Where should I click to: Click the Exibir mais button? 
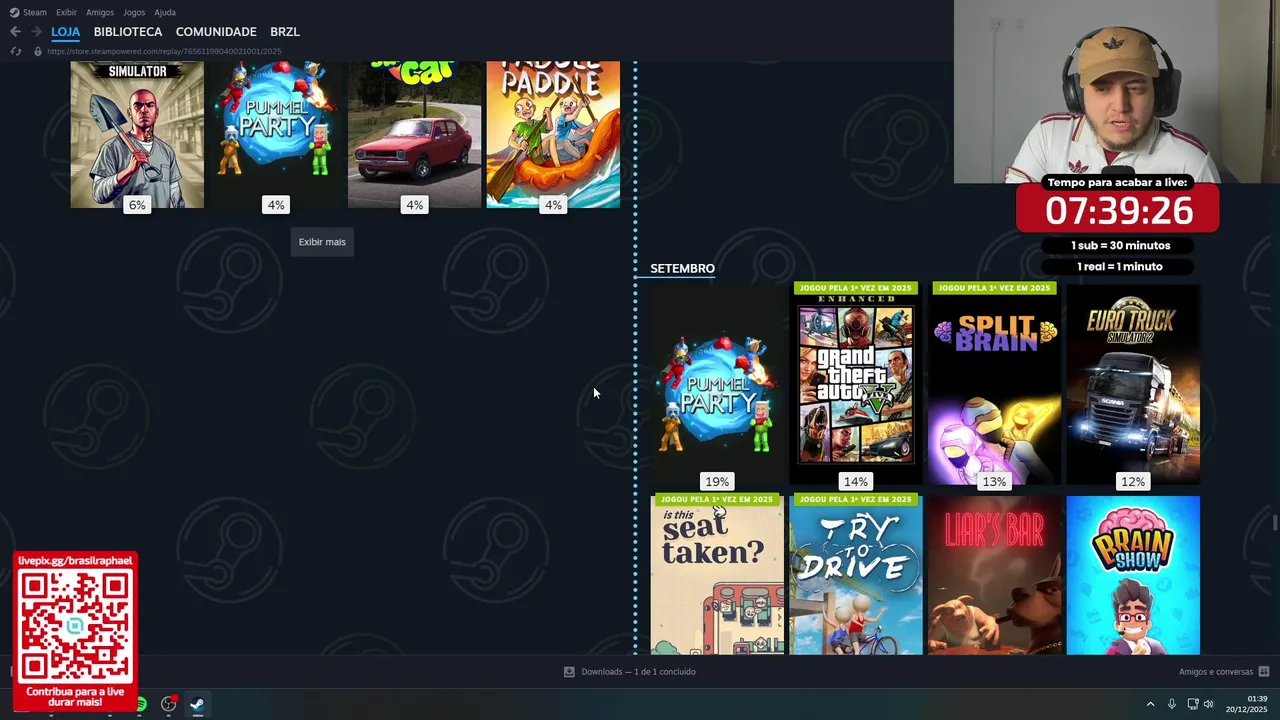322,242
